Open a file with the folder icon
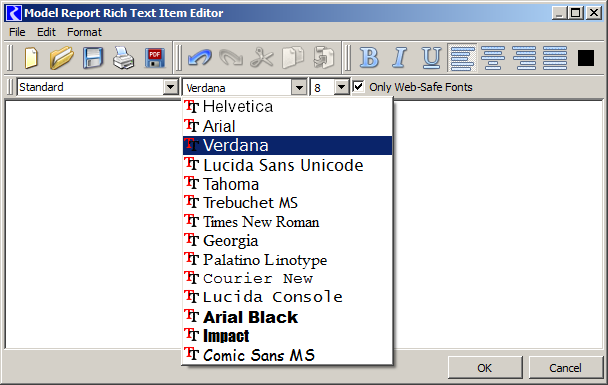This screenshot has width=608, height=385. point(62,58)
